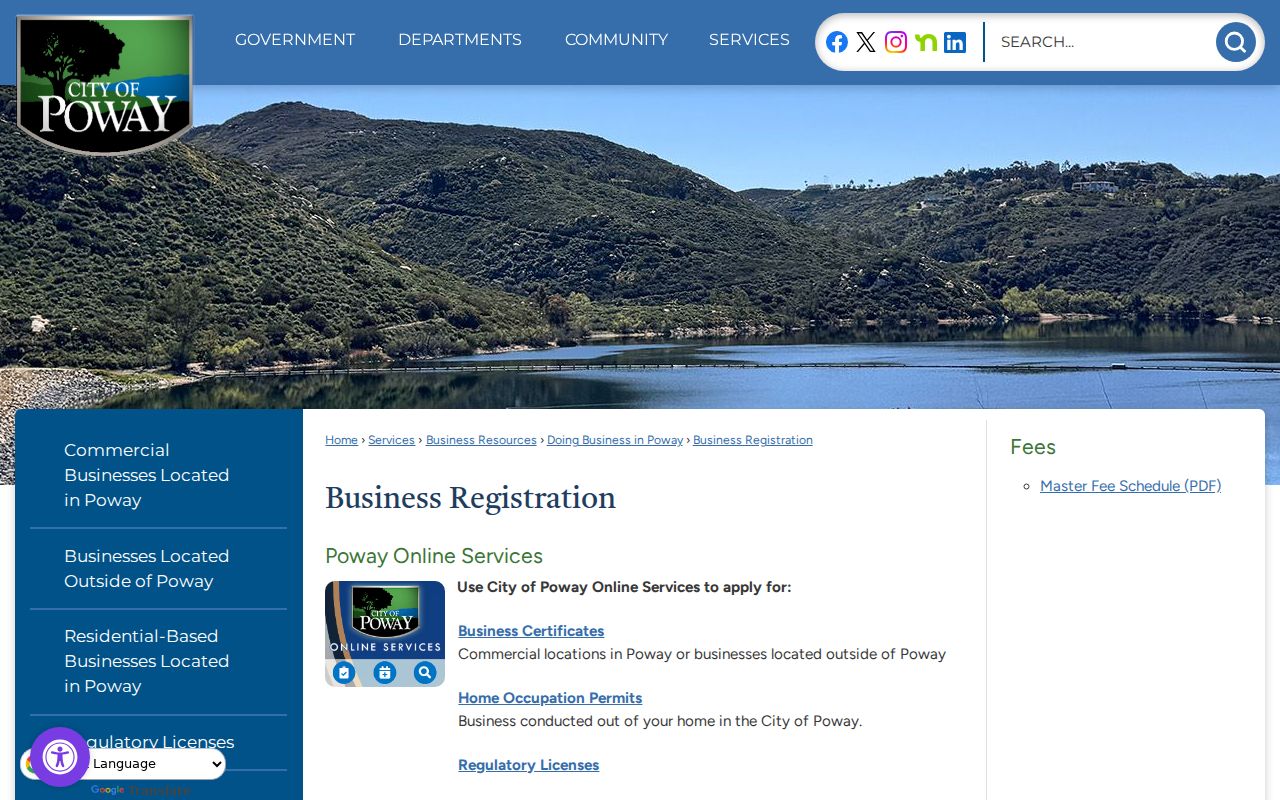Click the Business Resources breadcrumb

click(481, 440)
